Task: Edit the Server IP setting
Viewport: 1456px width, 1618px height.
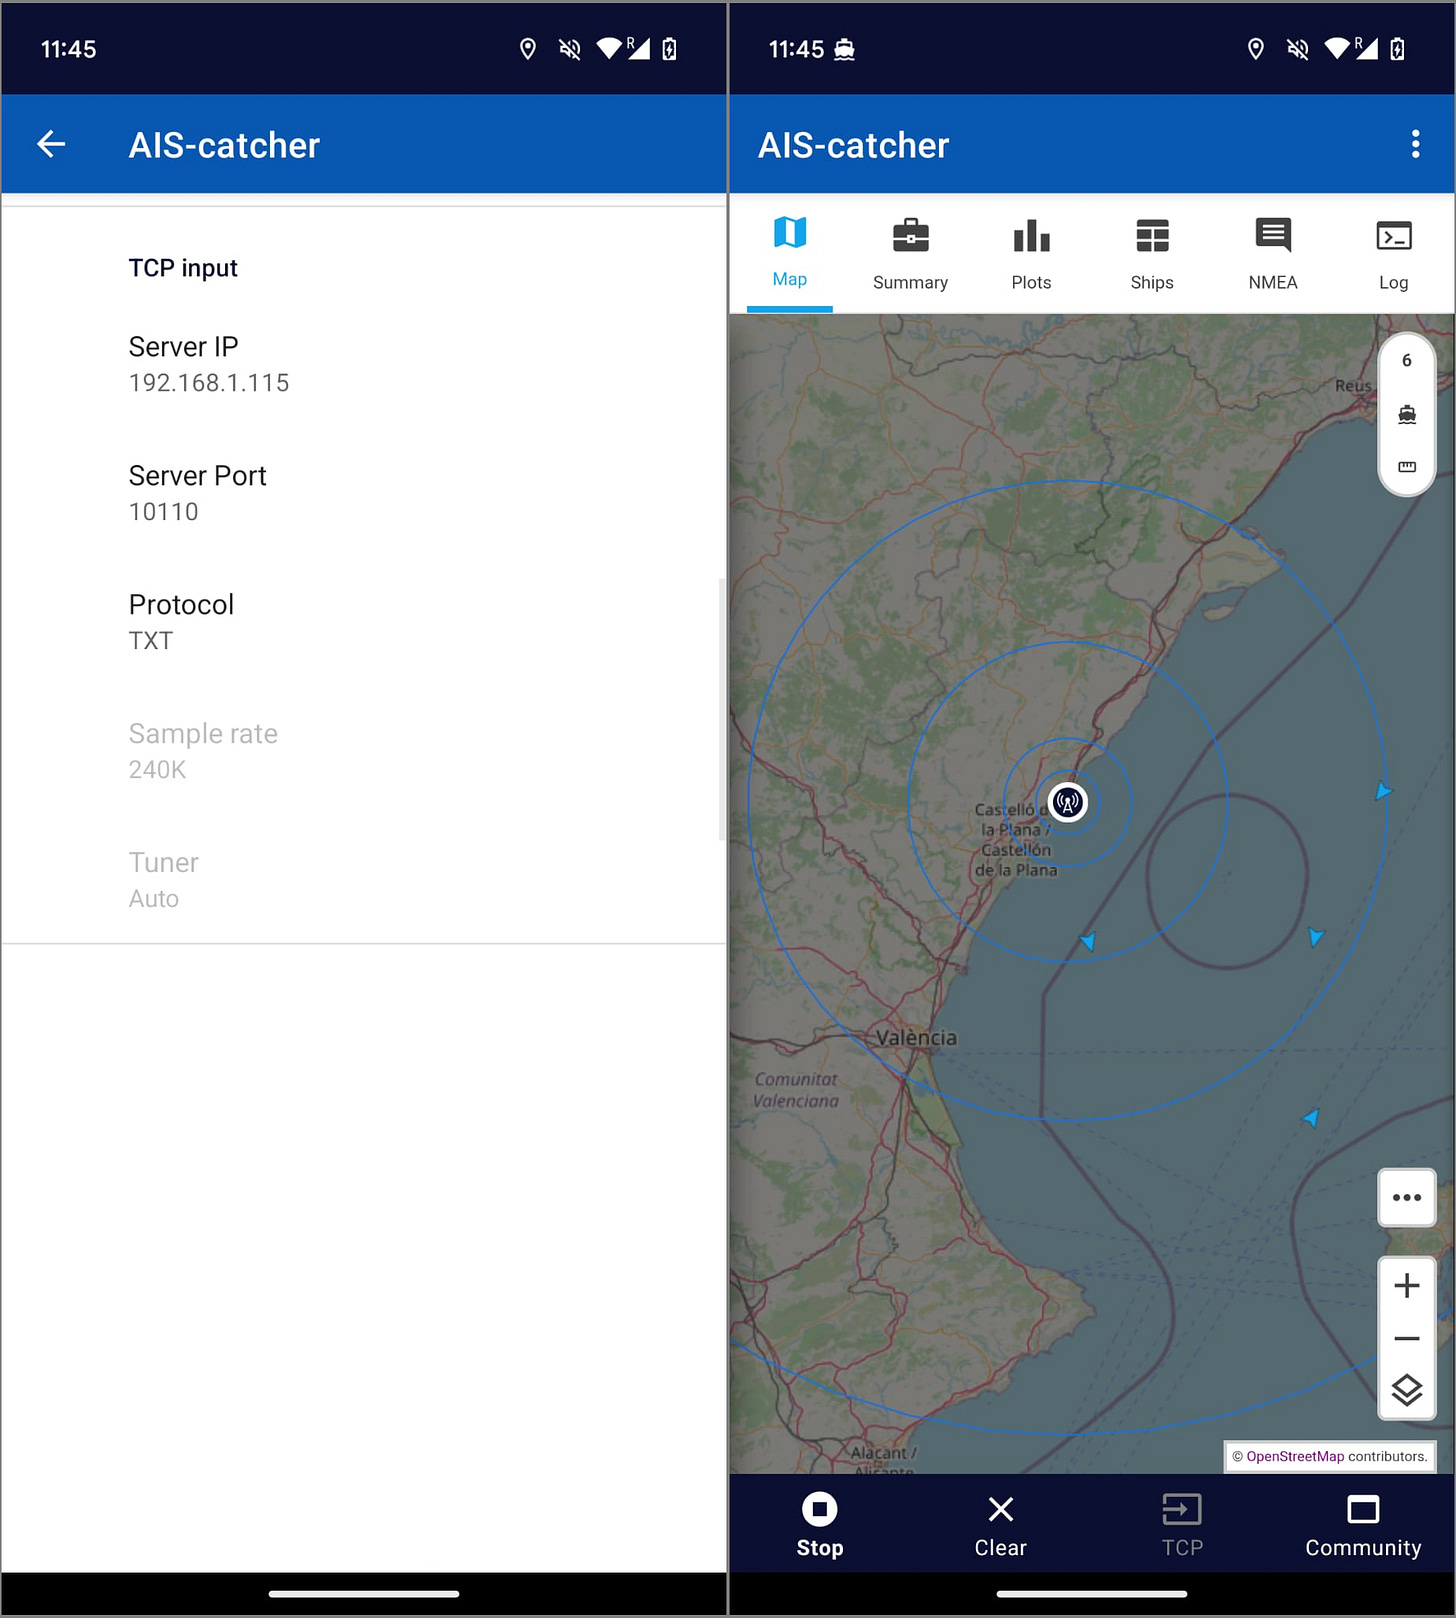Action: click(209, 364)
